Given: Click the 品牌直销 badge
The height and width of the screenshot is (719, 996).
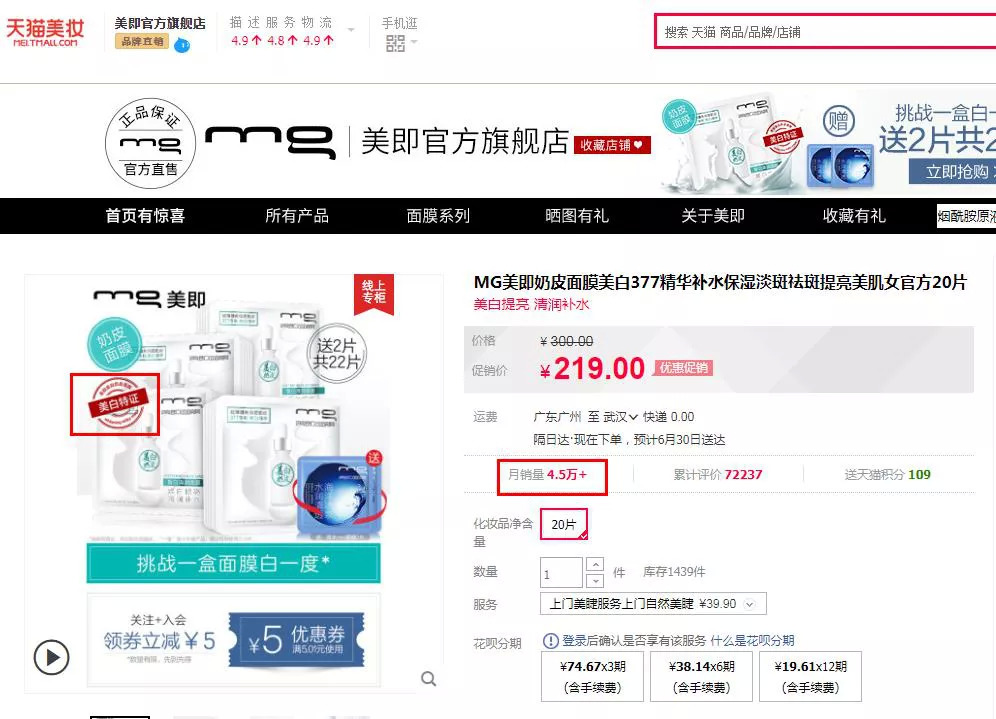Looking at the screenshot, I should [142, 41].
